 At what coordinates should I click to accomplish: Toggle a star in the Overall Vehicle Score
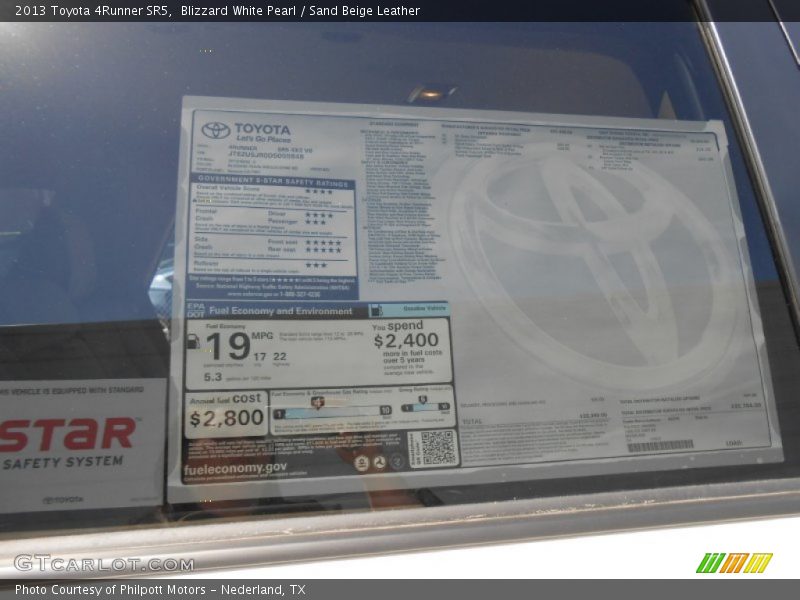[318, 190]
